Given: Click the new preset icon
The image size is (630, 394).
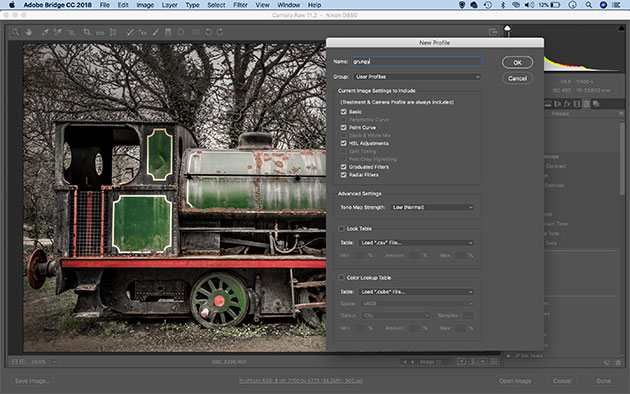Looking at the screenshot, I should coord(607,362).
